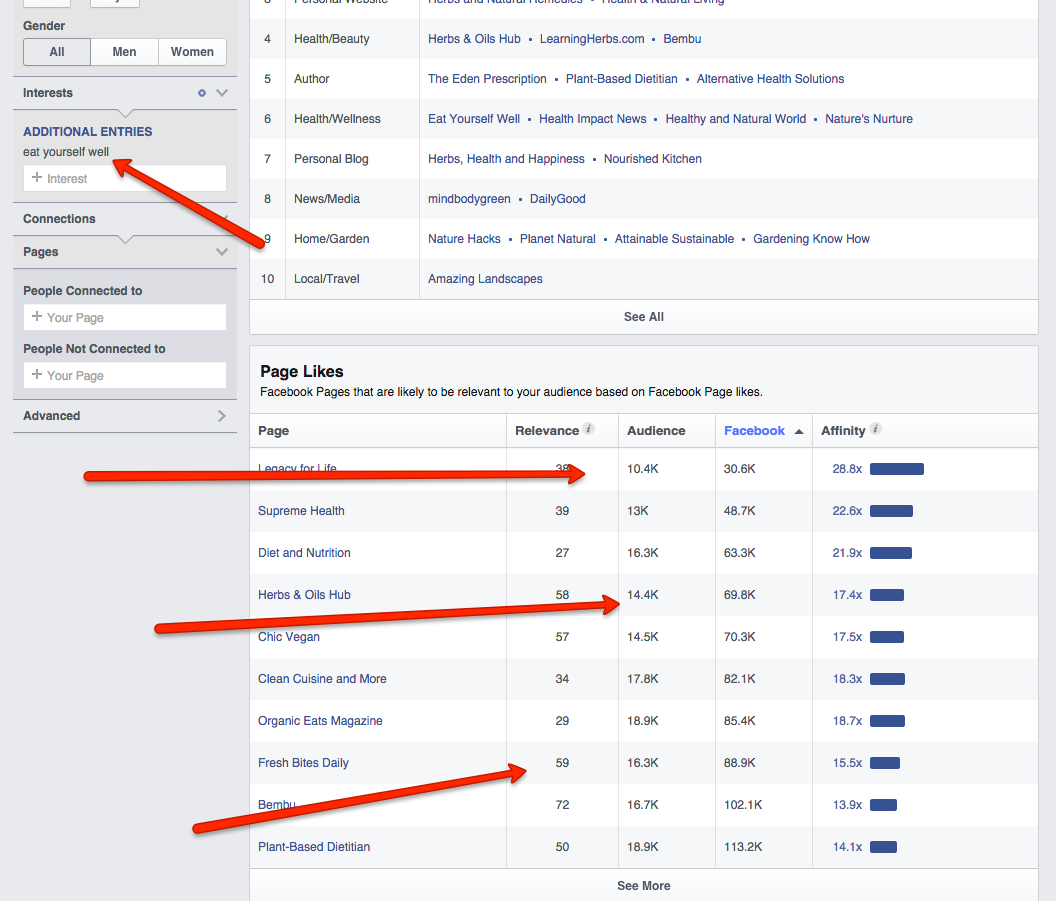
Task: Expand the Advanced section
Action: (x=221, y=416)
